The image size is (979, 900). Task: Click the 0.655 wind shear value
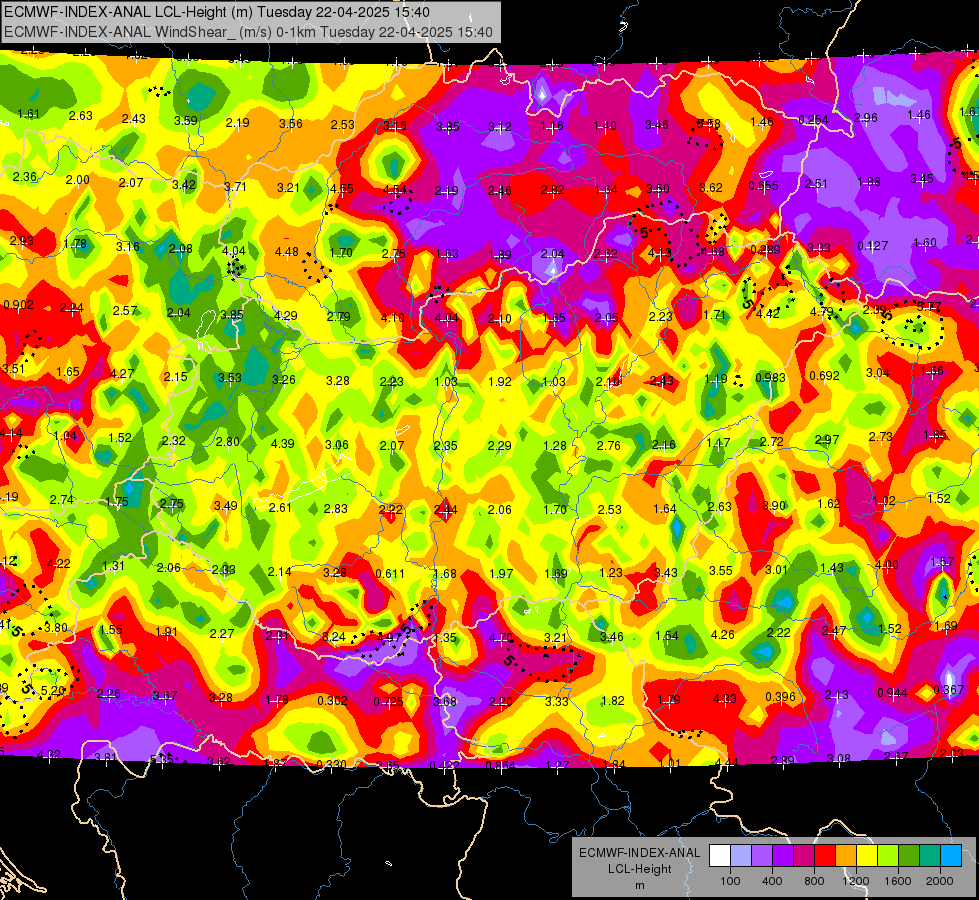click(x=764, y=185)
